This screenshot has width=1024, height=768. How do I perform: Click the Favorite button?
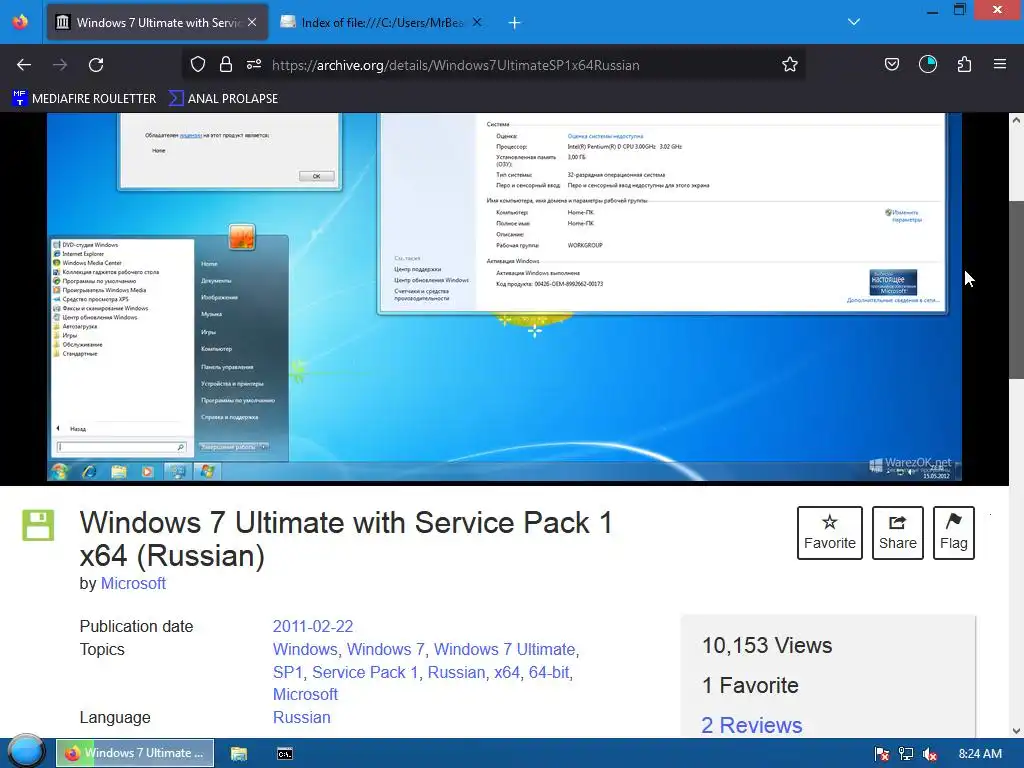(829, 533)
